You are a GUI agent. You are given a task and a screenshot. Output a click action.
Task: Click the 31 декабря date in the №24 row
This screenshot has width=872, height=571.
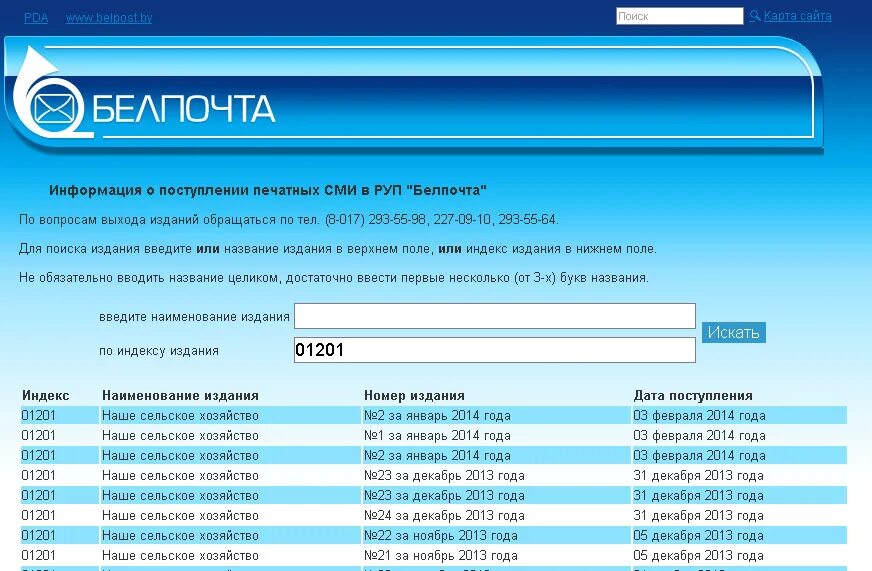698,515
